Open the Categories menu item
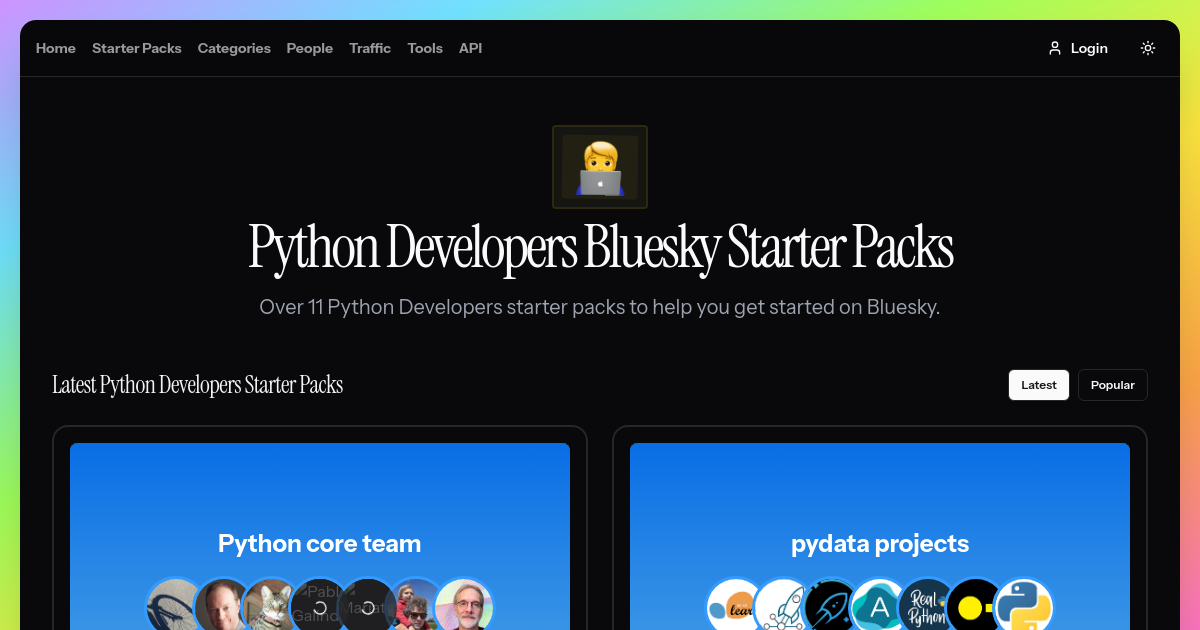This screenshot has height=630, width=1200. pos(234,48)
